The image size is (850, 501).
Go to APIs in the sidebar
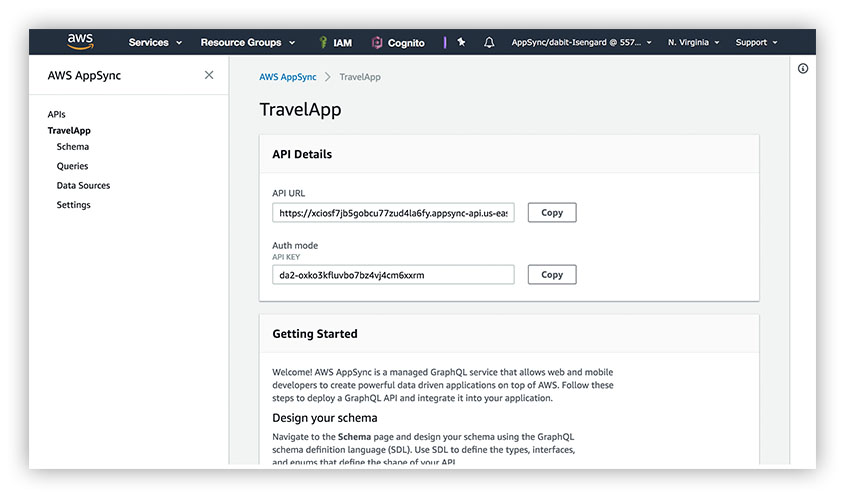56,114
